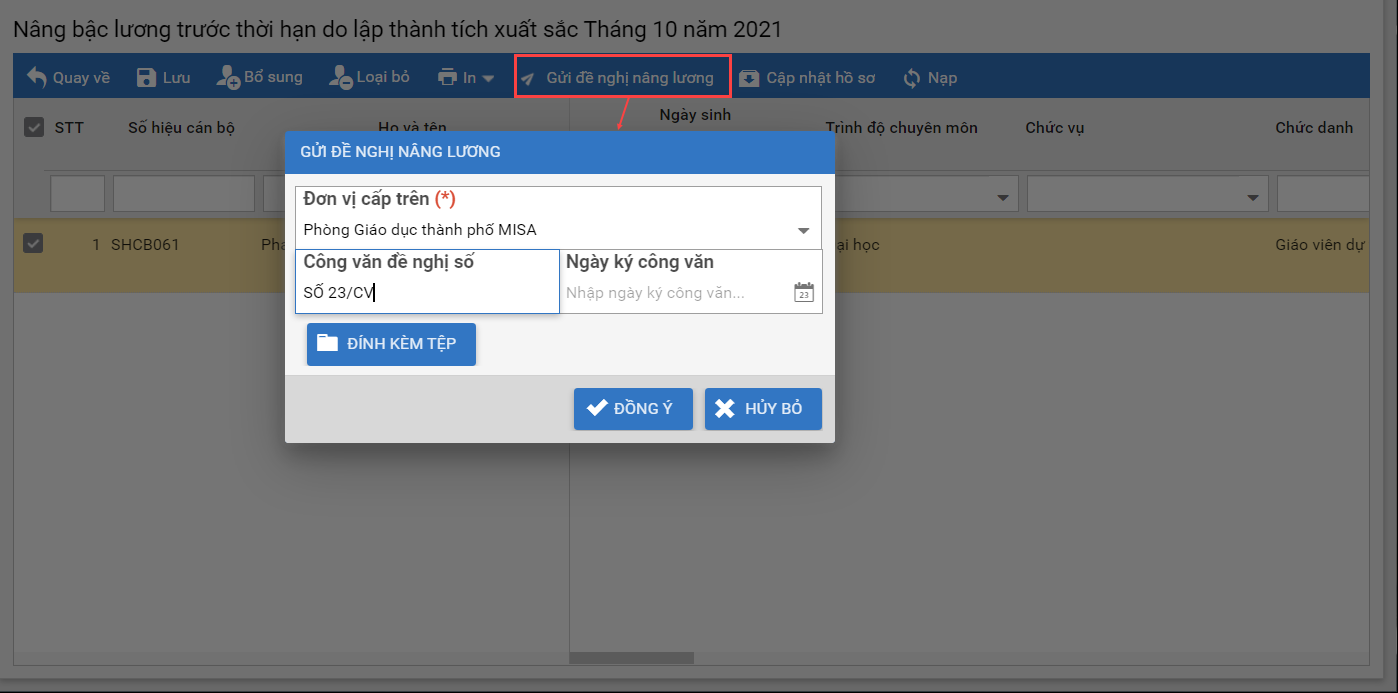Click the ĐÍNH KÈM TỆP attach button
The height and width of the screenshot is (693, 1398).
(391, 344)
